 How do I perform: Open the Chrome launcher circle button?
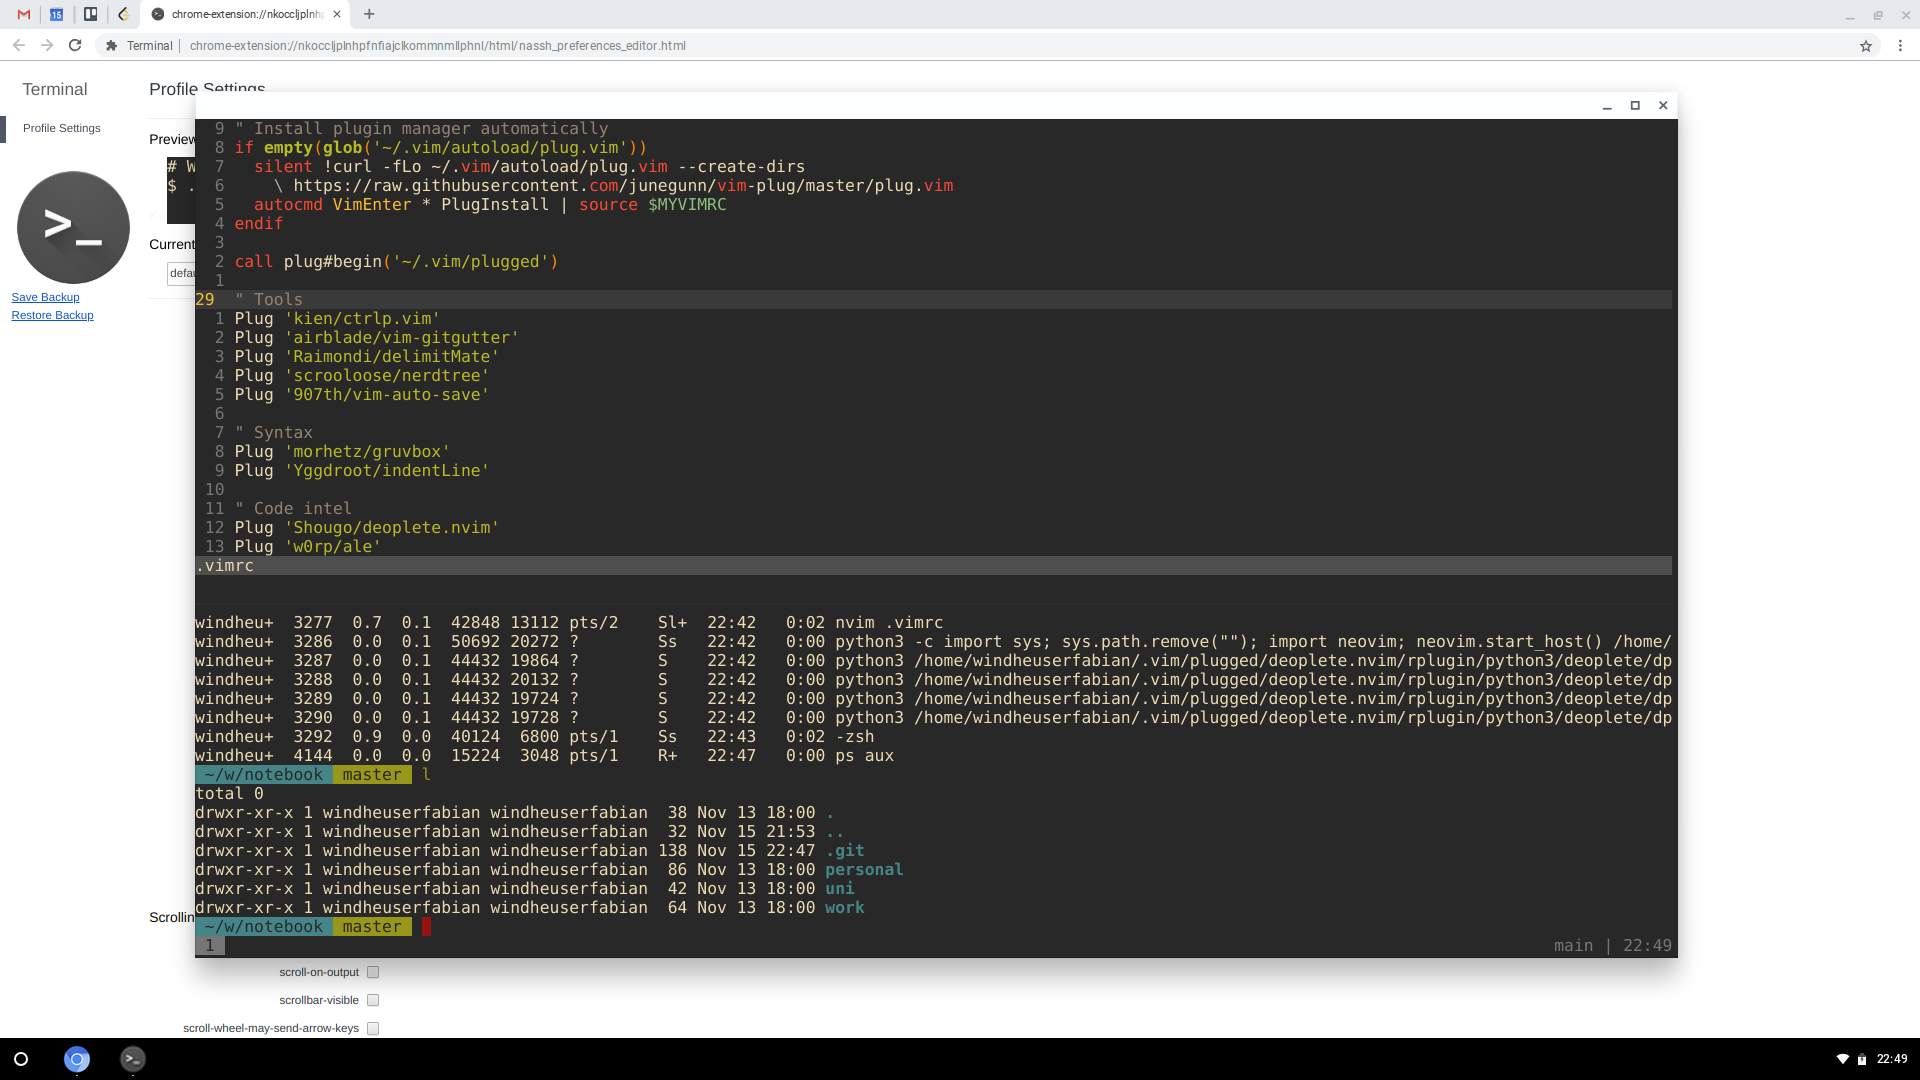21,1059
